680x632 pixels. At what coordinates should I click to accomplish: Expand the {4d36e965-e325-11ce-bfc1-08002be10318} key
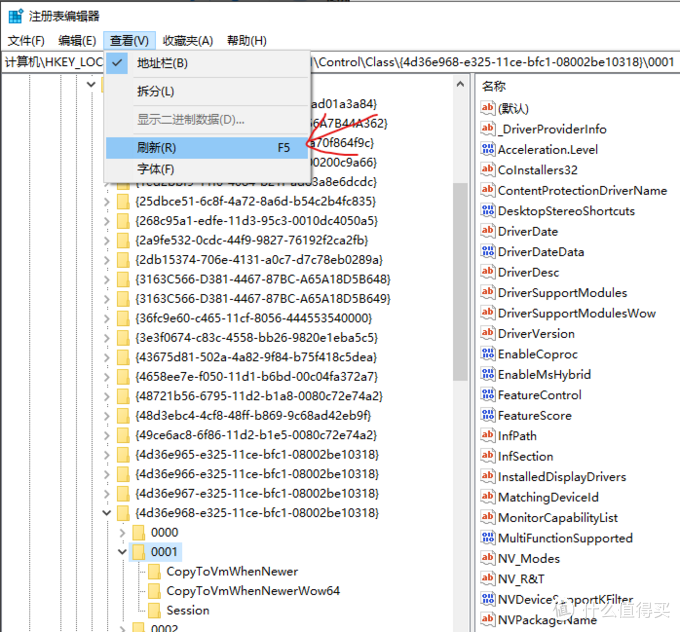[x=107, y=454]
